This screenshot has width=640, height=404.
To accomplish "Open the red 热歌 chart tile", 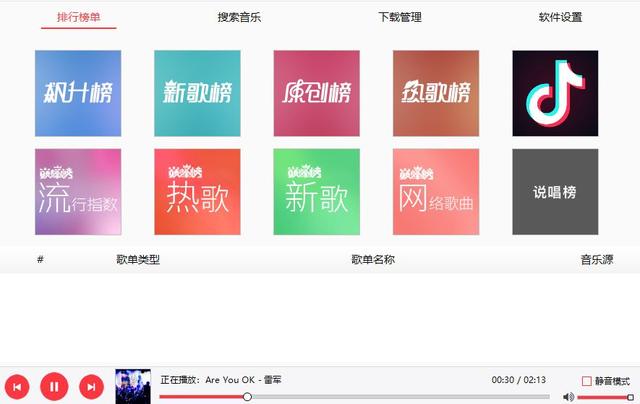I will tap(197, 192).
